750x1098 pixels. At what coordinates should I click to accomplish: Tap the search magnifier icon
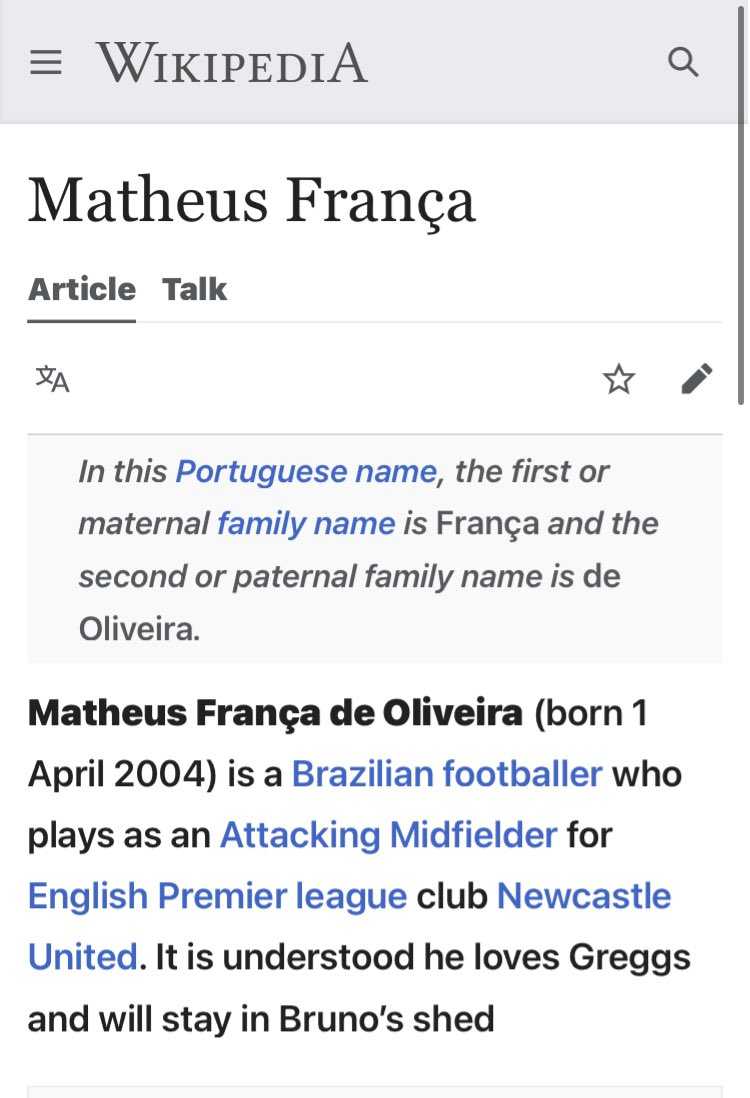pyautogui.click(x=683, y=62)
